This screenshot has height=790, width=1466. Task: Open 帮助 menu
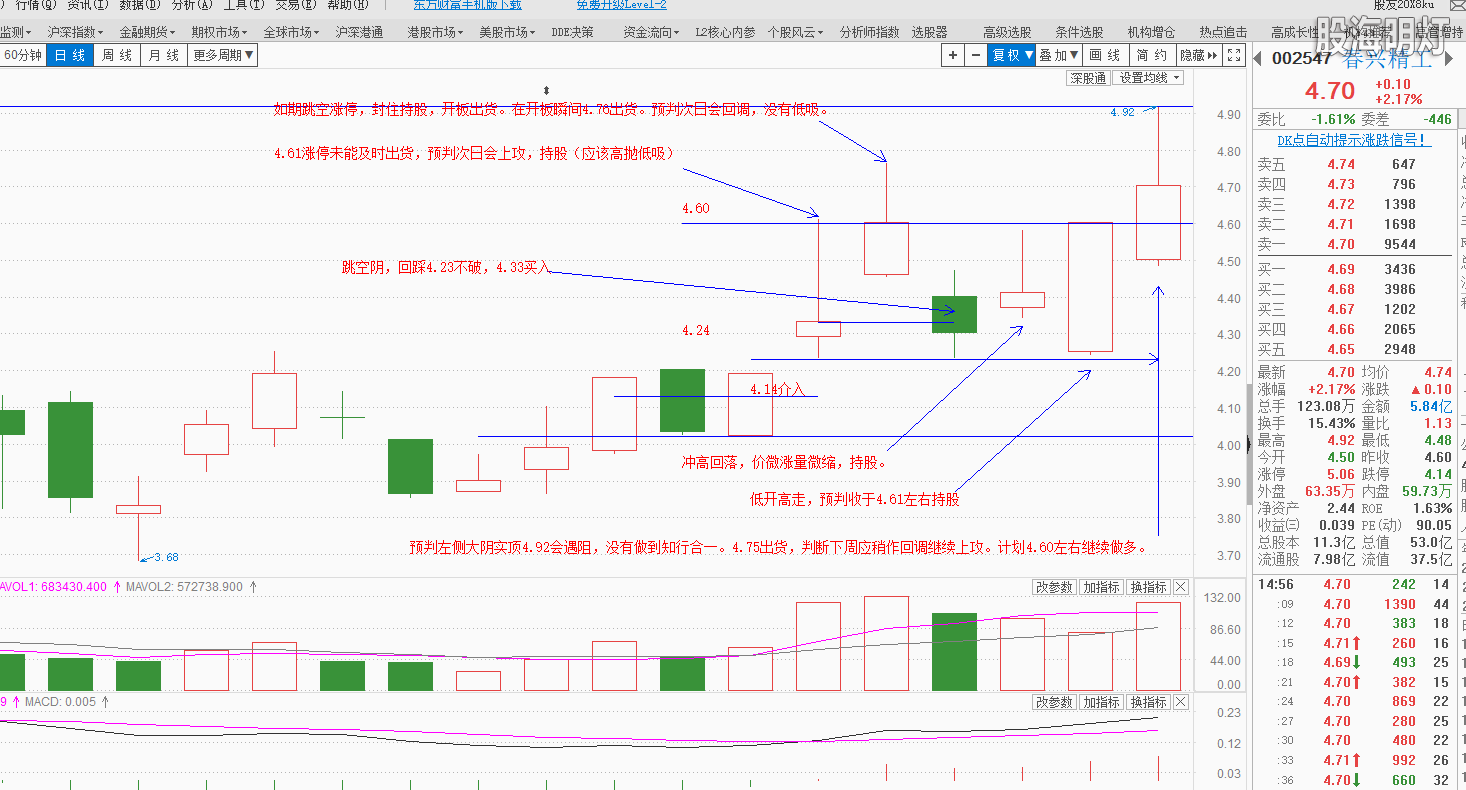click(347, 5)
